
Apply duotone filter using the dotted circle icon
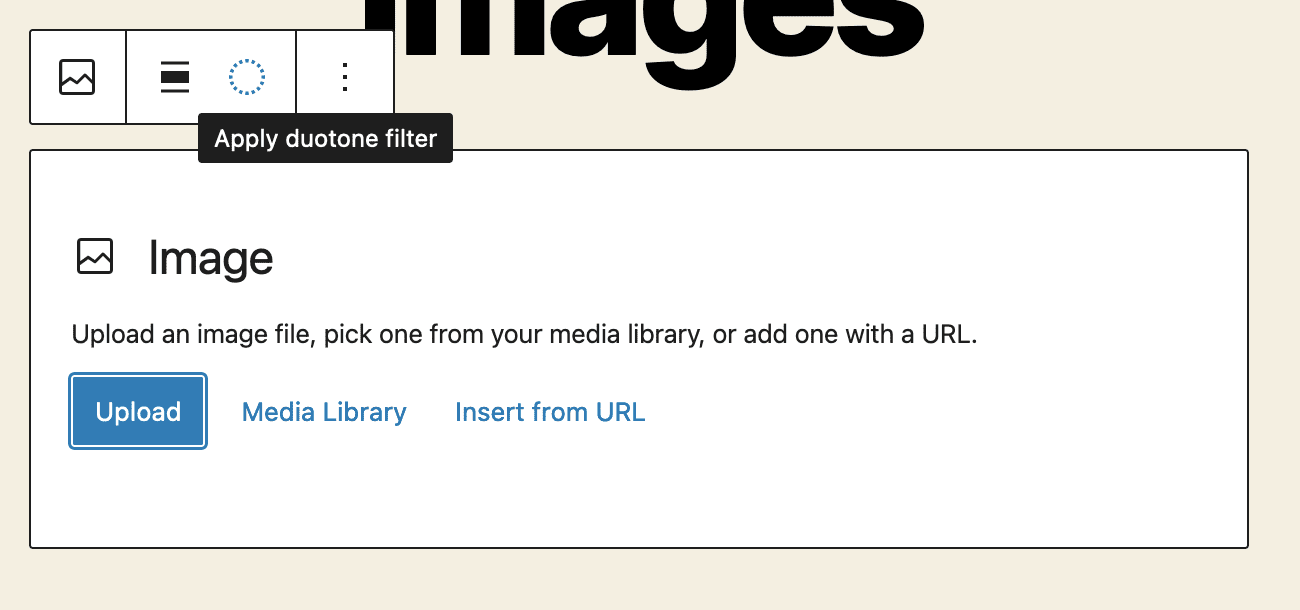(247, 77)
